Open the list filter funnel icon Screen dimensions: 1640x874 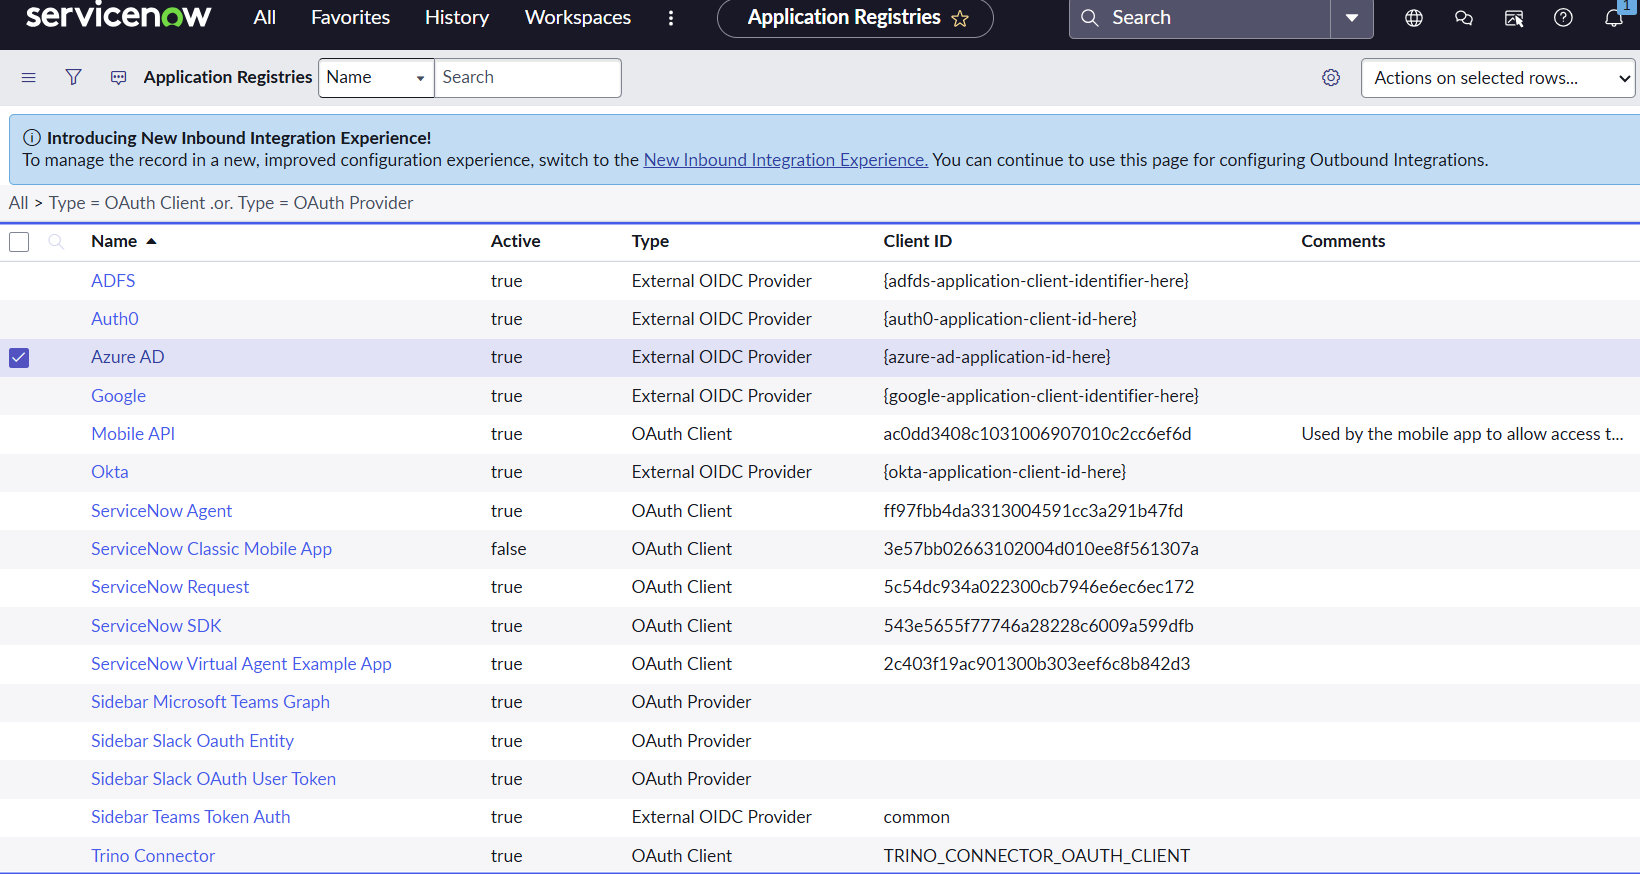pyautogui.click(x=73, y=77)
